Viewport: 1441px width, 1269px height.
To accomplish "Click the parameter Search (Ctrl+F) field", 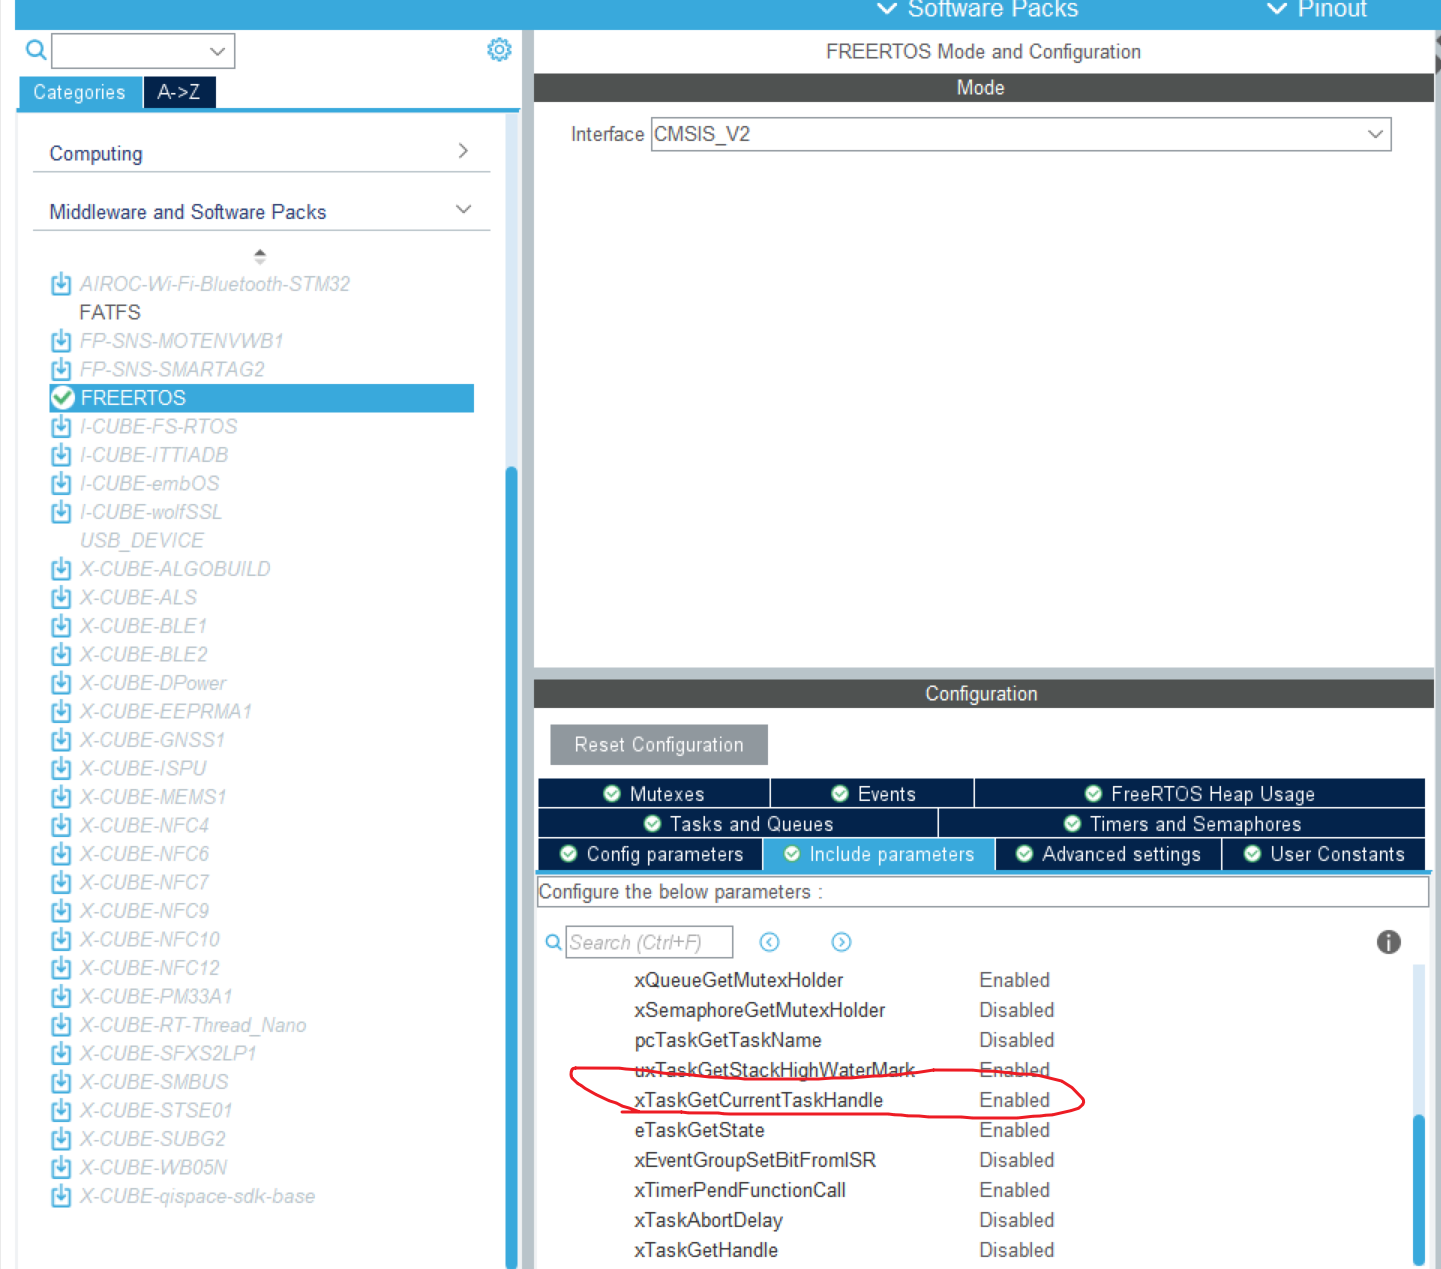I will [x=649, y=942].
